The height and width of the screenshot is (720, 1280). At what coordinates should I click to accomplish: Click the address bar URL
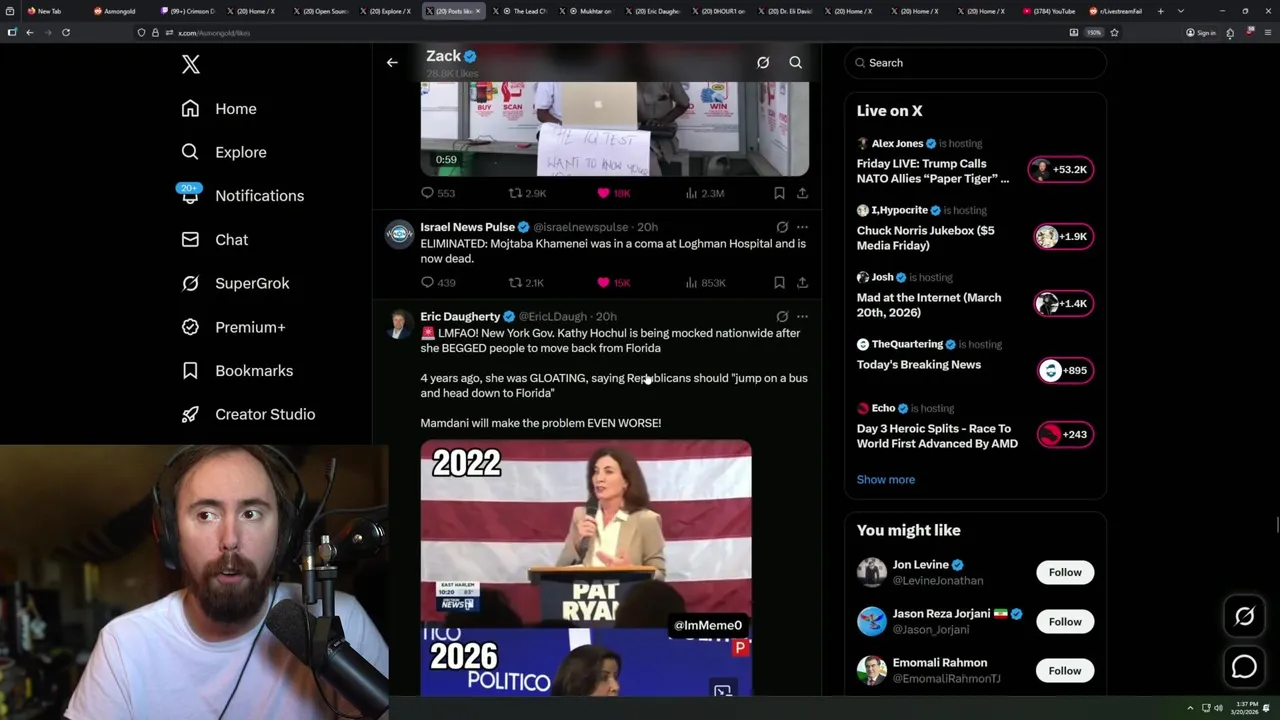[x=214, y=33]
